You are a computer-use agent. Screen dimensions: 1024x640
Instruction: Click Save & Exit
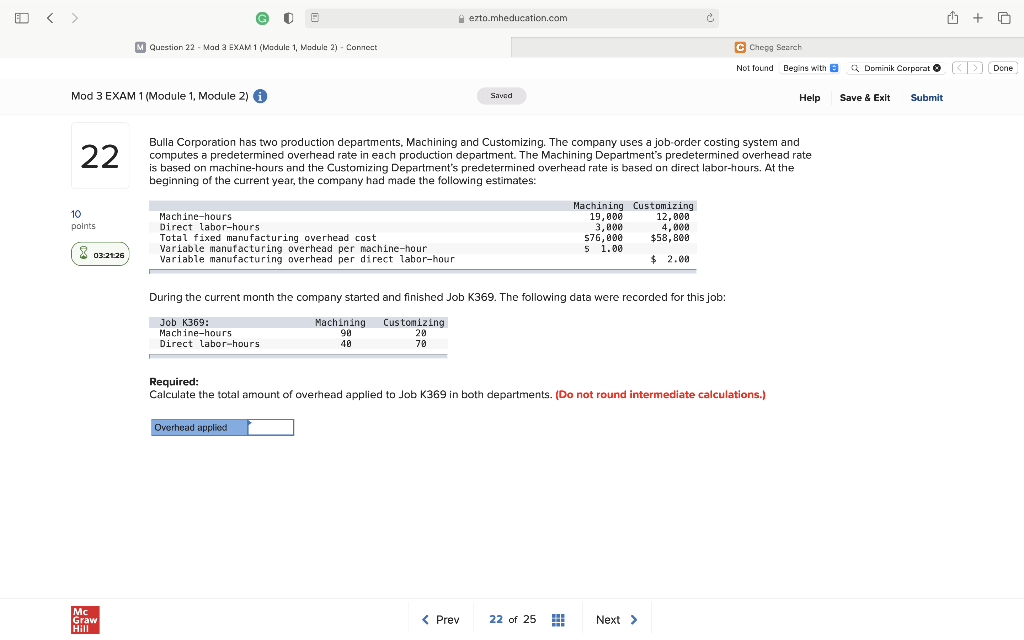pos(864,97)
